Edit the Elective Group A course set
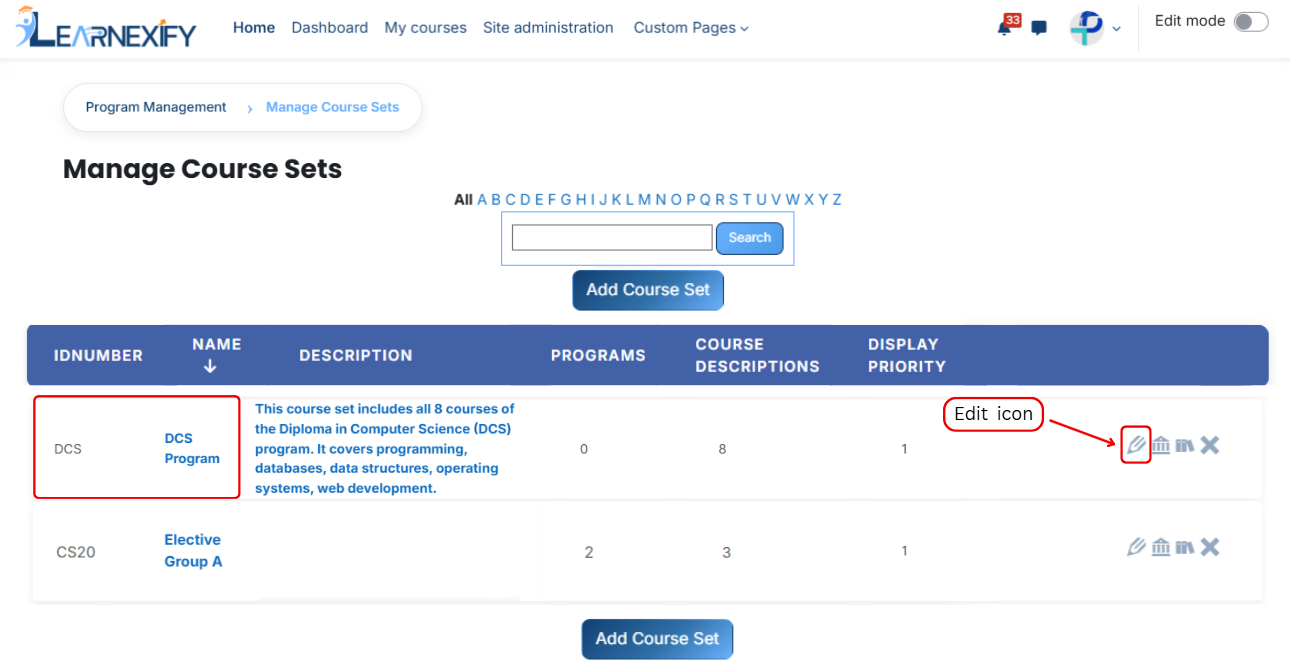1290x668 pixels. click(x=1136, y=547)
